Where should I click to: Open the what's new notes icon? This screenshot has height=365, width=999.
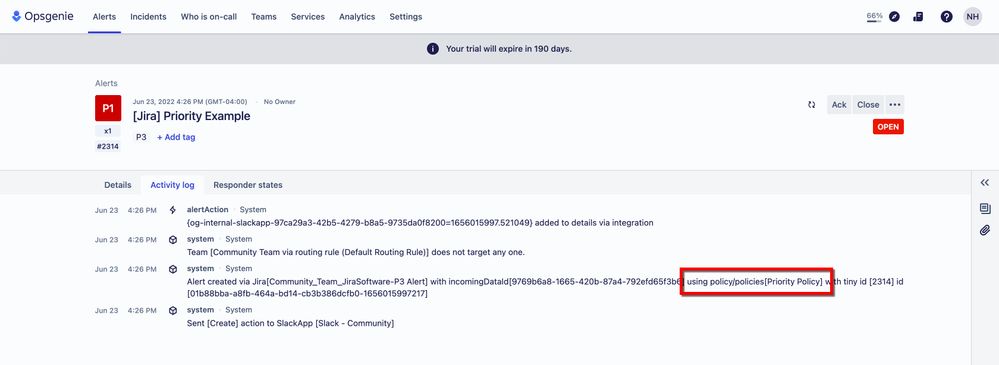918,17
